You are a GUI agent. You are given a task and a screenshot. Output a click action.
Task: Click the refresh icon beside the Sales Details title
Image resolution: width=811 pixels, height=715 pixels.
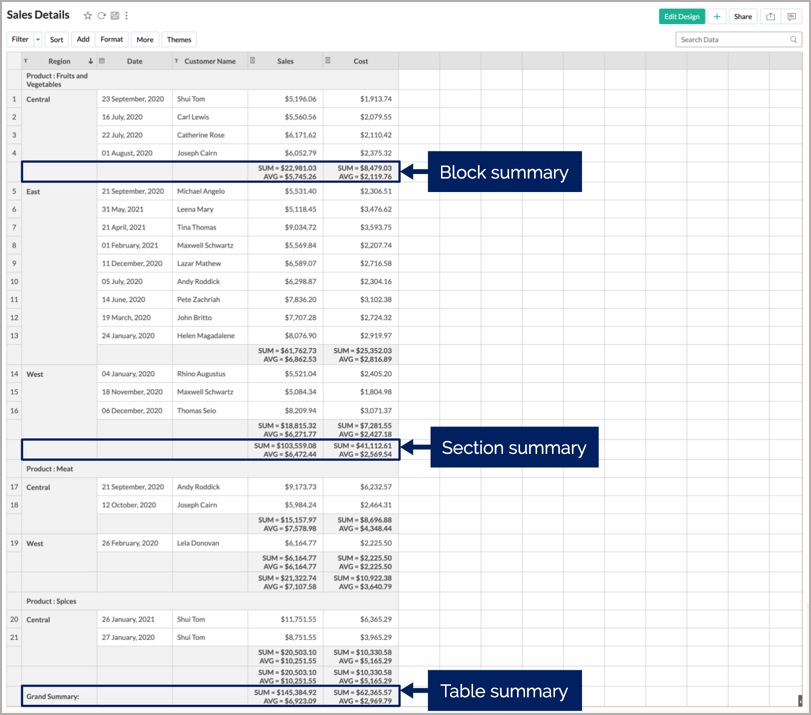pos(102,16)
